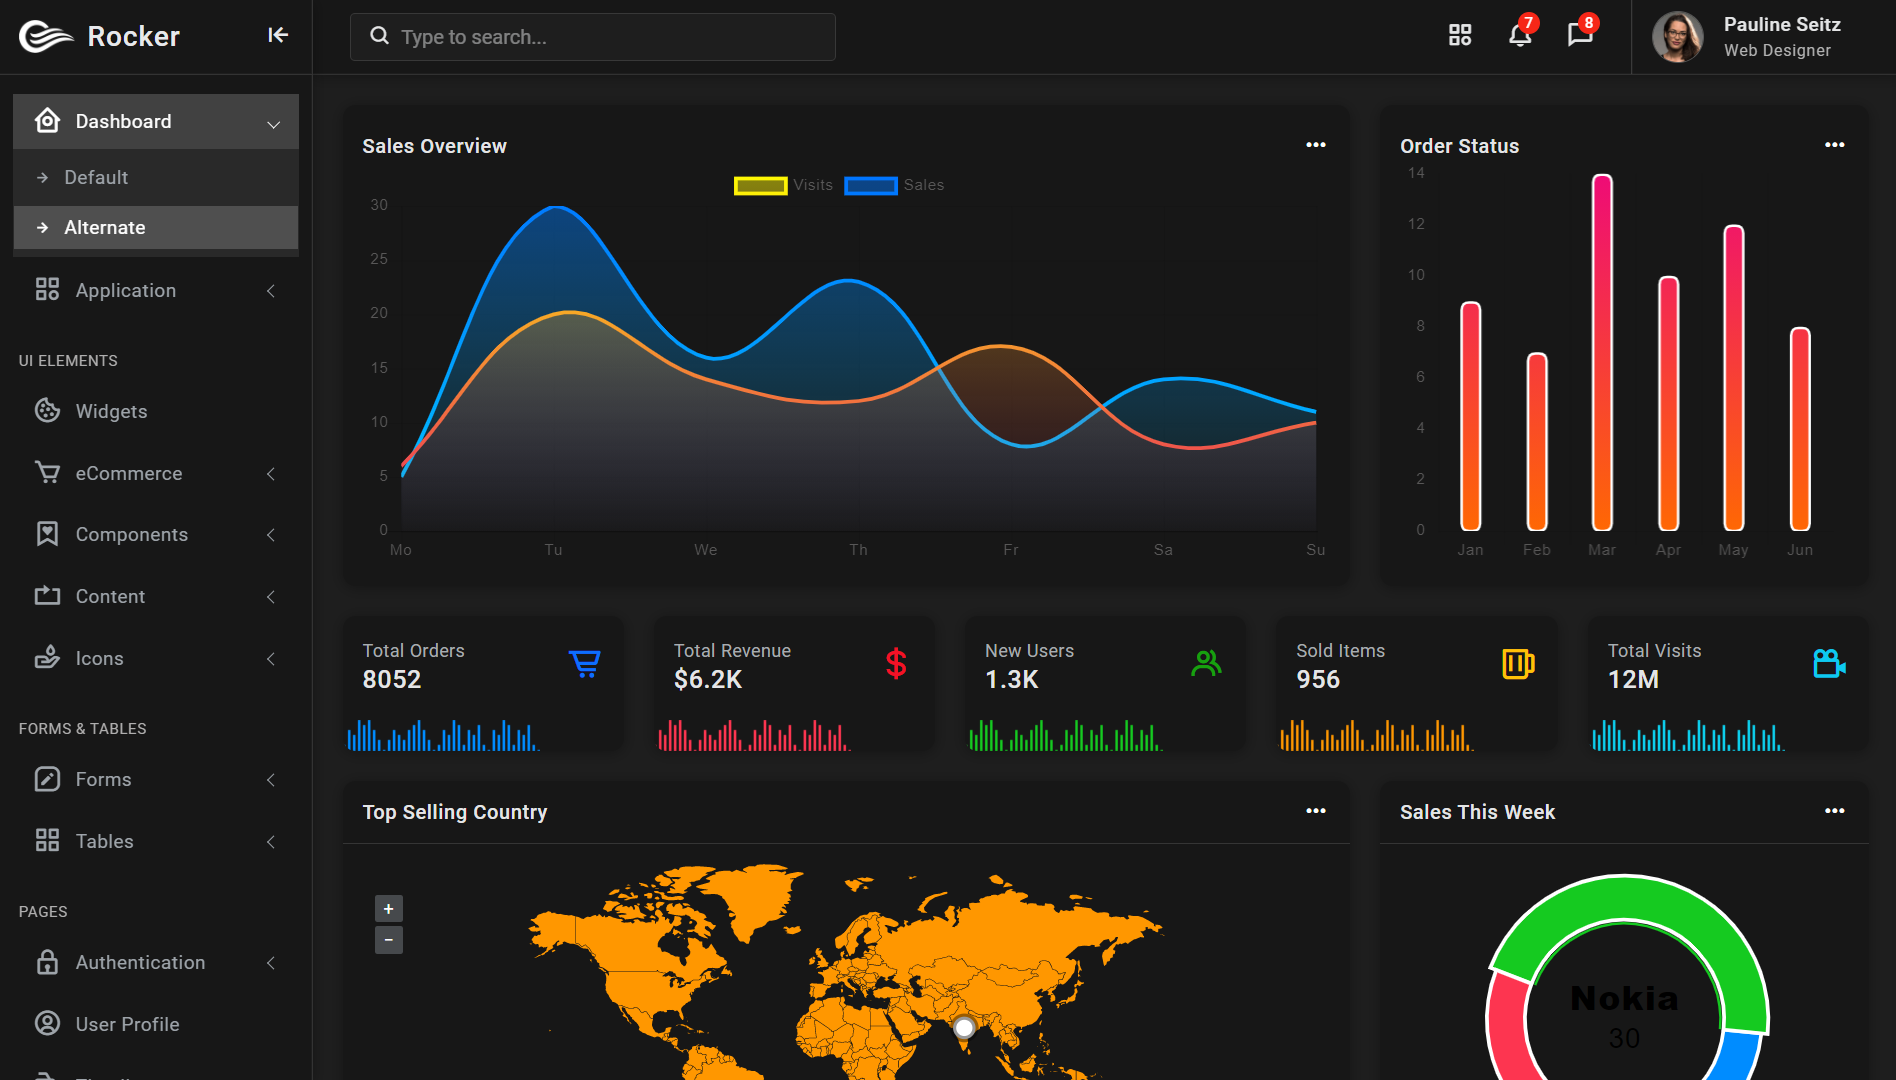Expand the Application submenu
The height and width of the screenshot is (1080, 1896).
click(x=156, y=291)
